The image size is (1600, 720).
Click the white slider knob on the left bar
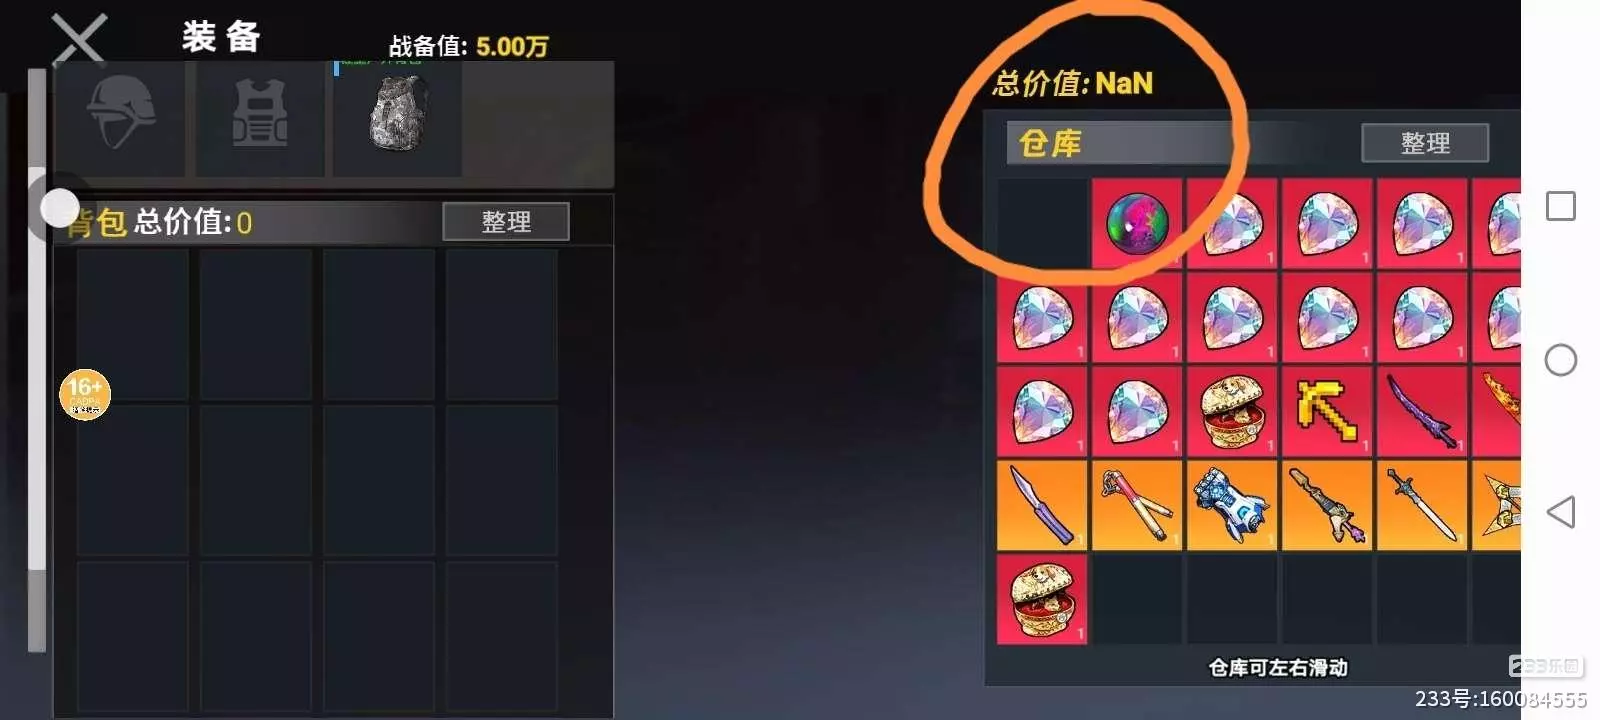tap(60, 208)
